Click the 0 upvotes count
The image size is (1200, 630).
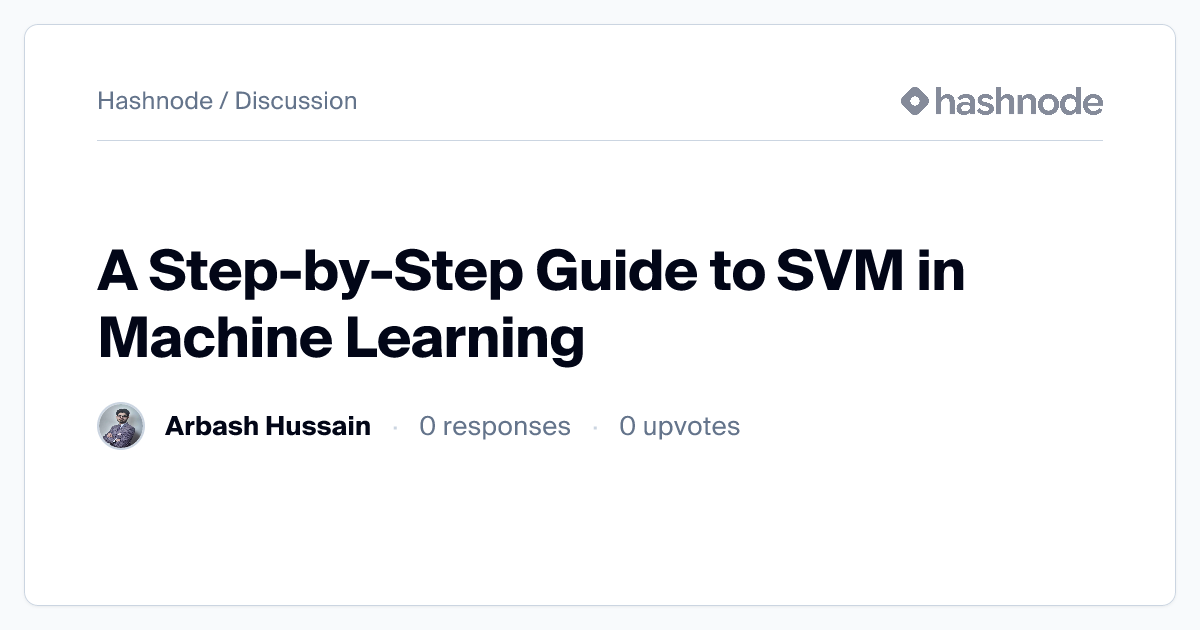(x=679, y=426)
